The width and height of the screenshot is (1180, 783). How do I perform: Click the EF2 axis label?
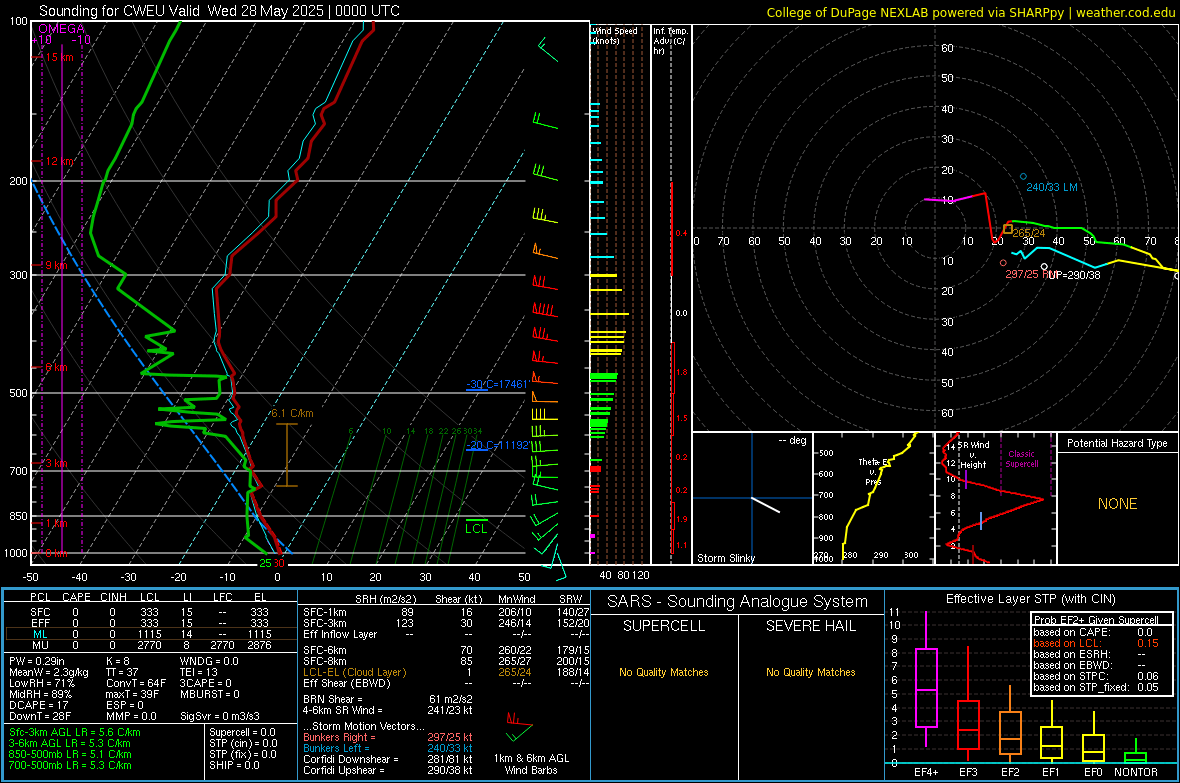(x=1010, y=772)
